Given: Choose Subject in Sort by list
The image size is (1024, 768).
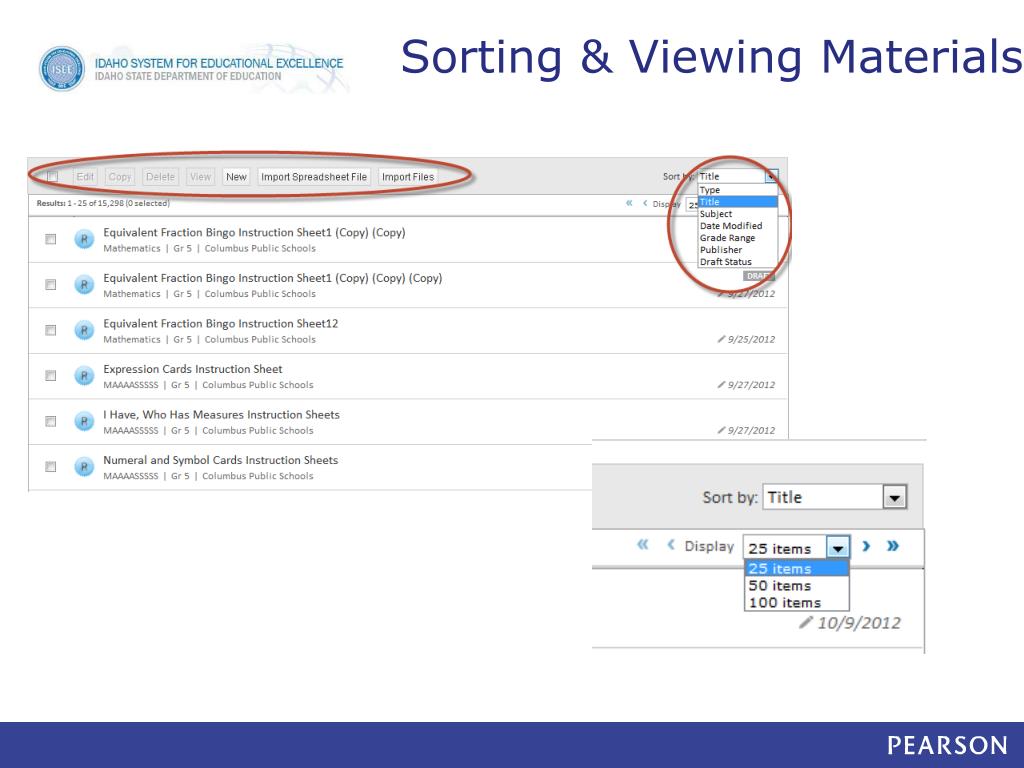Looking at the screenshot, I should 737,214.
